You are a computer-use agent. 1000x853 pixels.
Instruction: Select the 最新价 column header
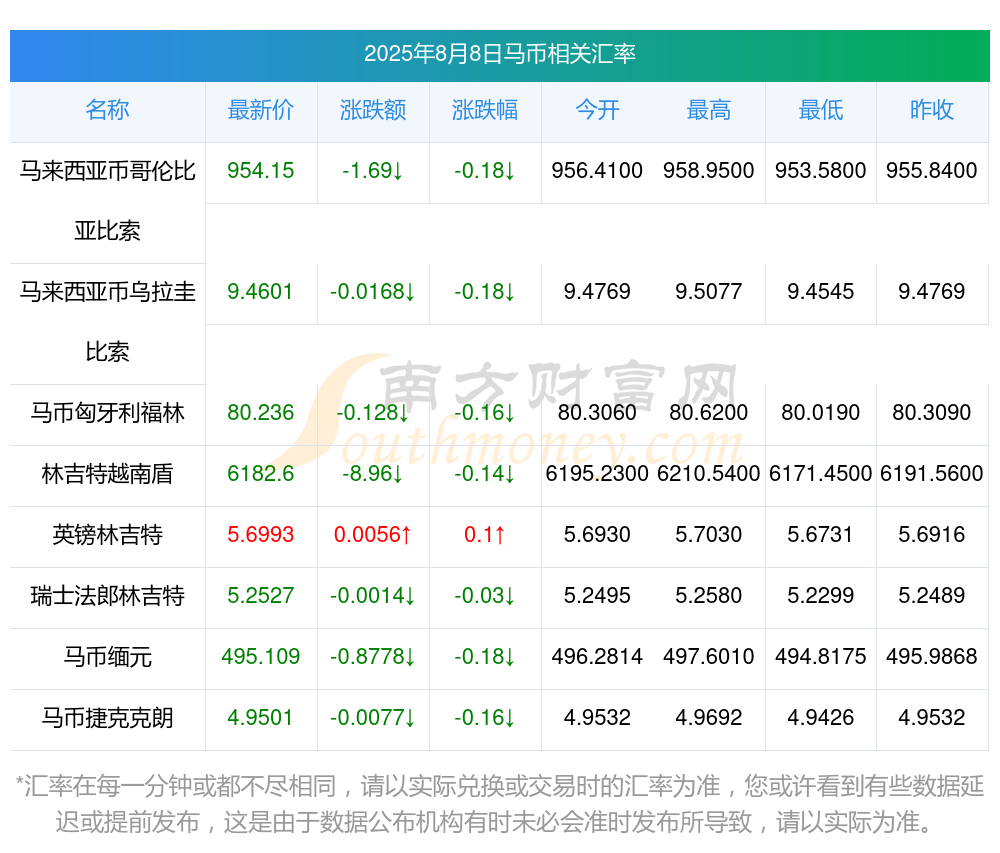[260, 110]
